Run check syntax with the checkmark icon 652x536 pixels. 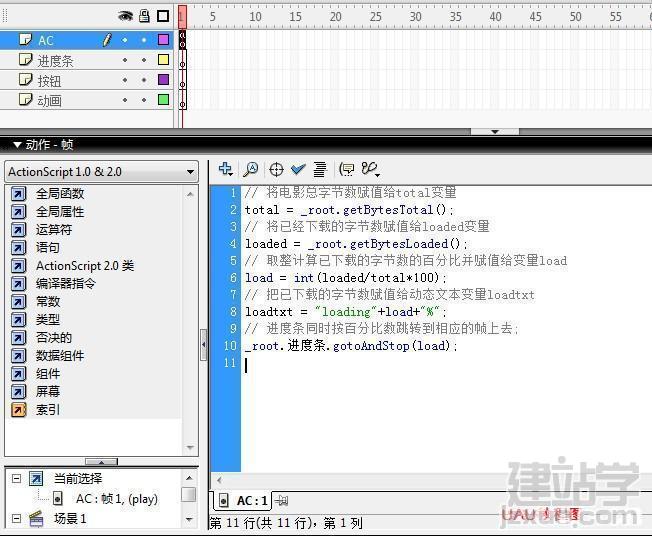coord(298,169)
